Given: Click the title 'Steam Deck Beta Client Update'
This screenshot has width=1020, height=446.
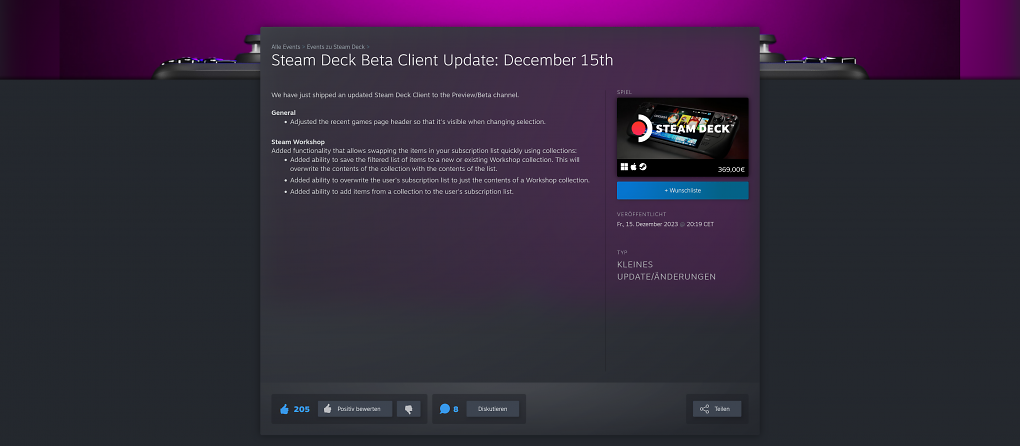Looking at the screenshot, I should (442, 60).
